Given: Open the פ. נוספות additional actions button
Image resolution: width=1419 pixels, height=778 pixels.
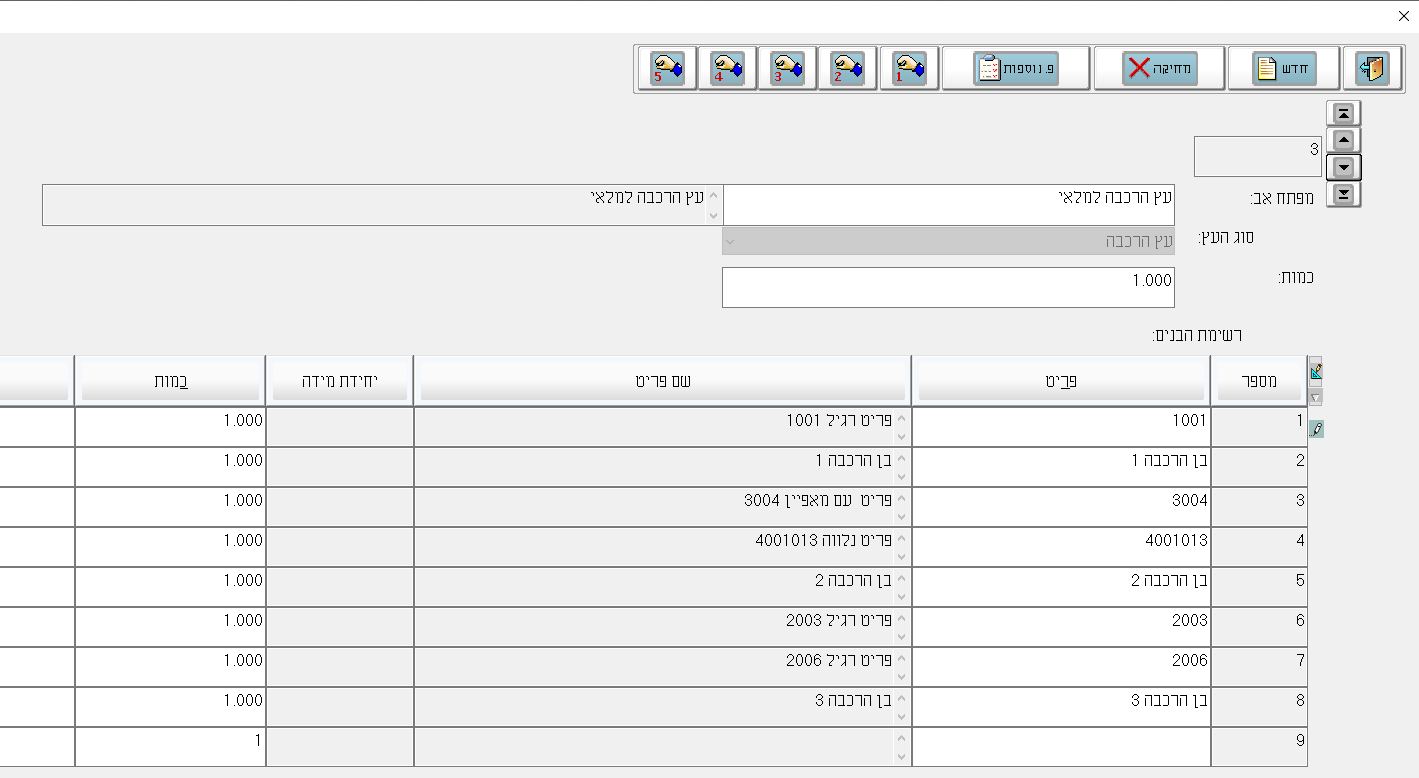Looking at the screenshot, I should click(1016, 69).
